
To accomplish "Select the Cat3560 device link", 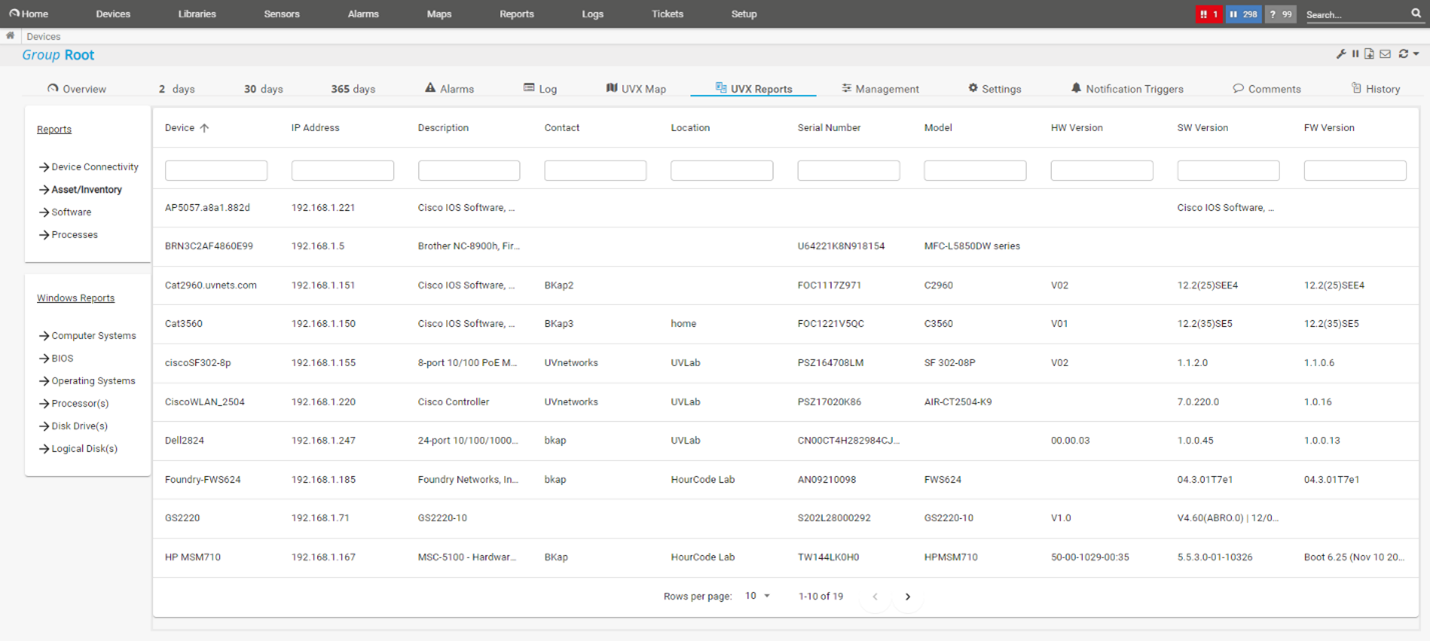I will pos(184,323).
